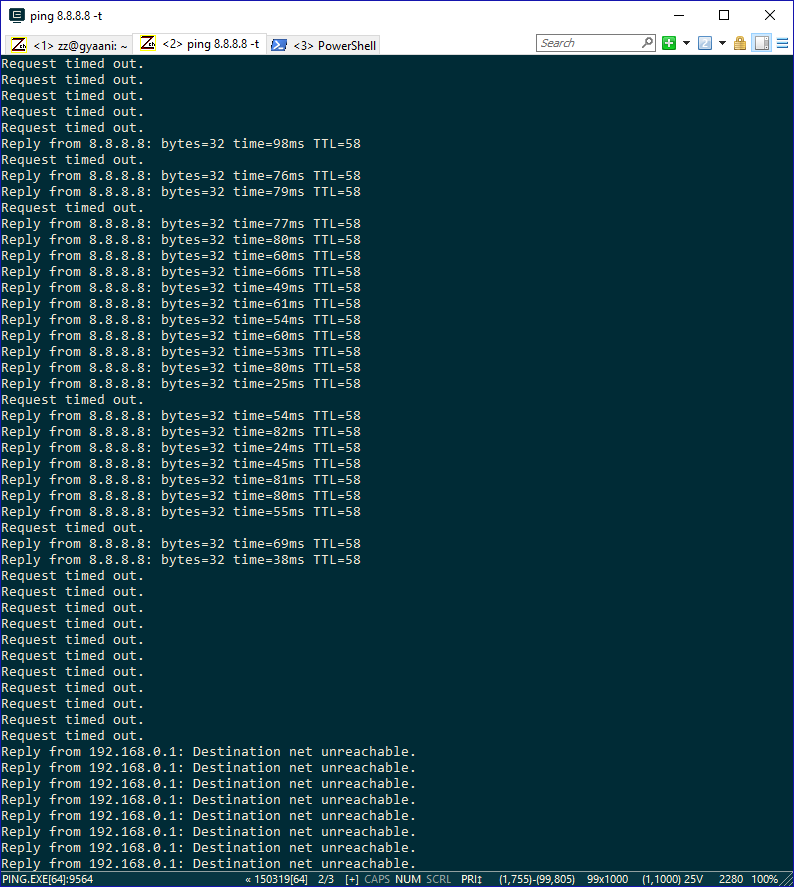Open the new console dropdown arrow
The height and width of the screenshot is (887, 794).
[686, 43]
